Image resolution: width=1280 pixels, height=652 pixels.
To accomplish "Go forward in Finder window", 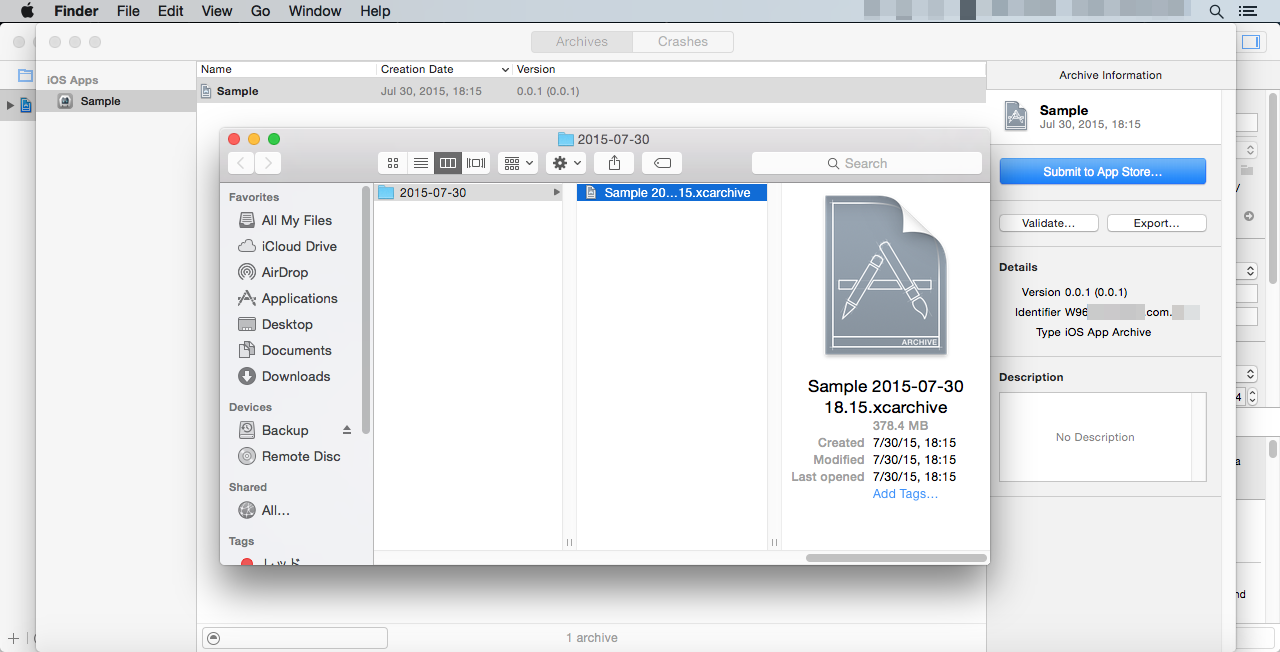I will [268, 163].
